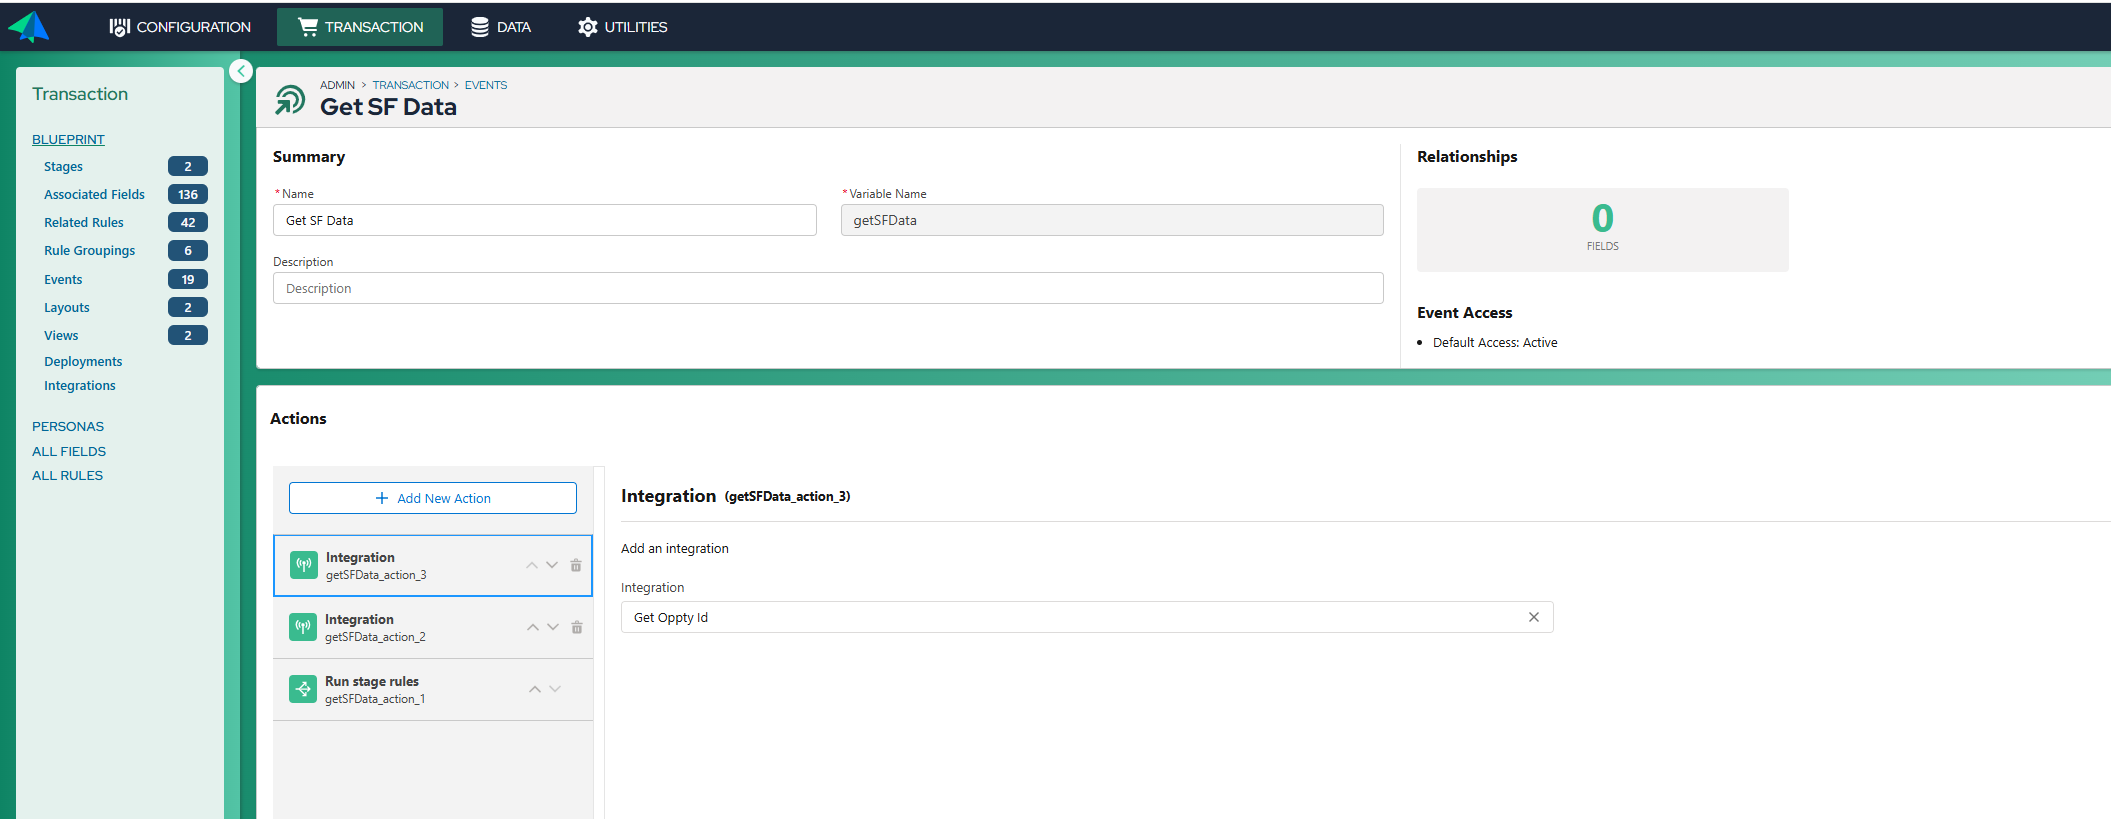Screen dimensions: 2111x819
Task: Open Views in the sidebar
Action: [61, 335]
